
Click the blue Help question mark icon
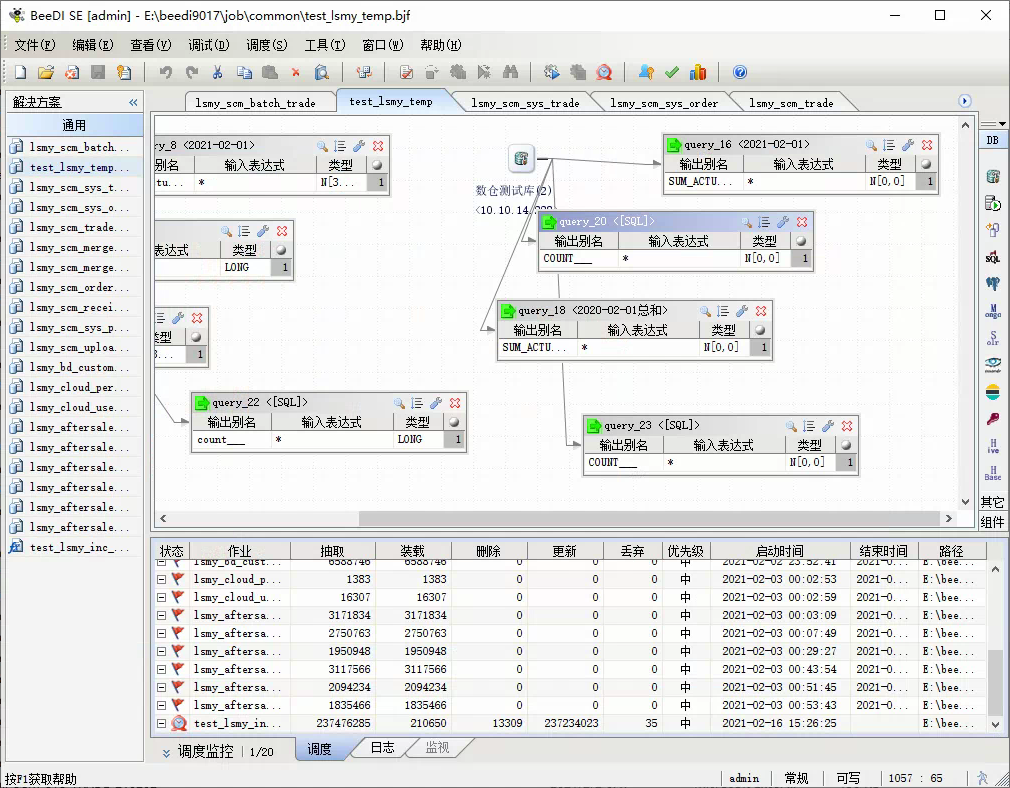[739, 72]
